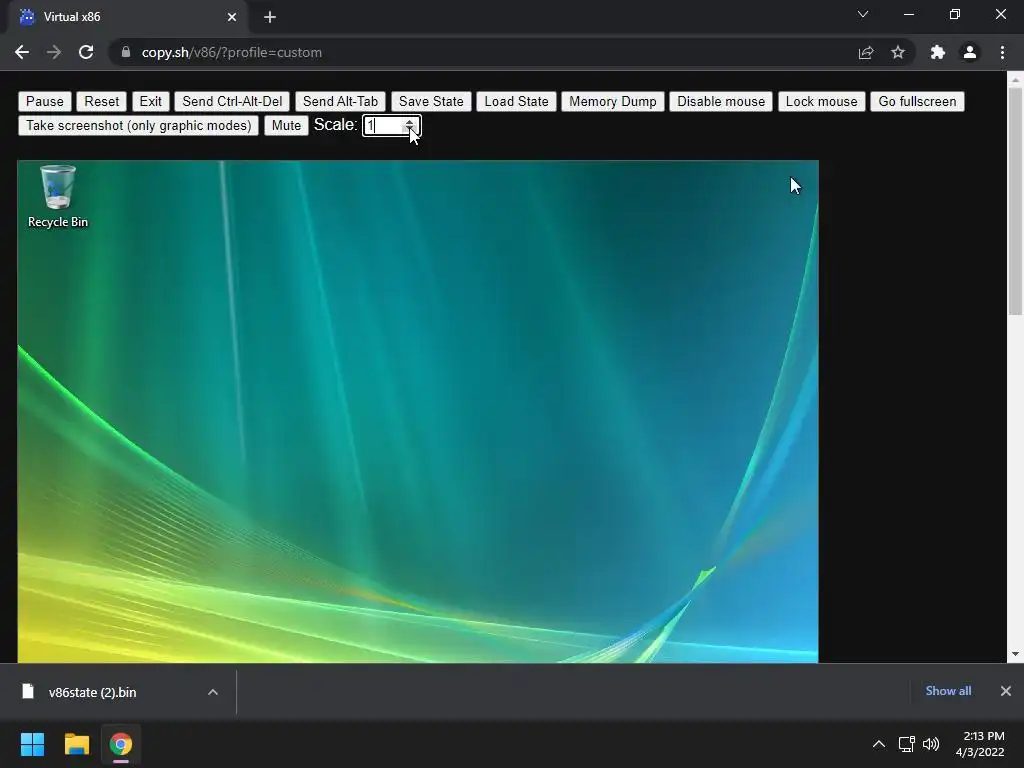1024x768 pixels.
Task: Click the browser forward arrow
Action: click(x=54, y=52)
